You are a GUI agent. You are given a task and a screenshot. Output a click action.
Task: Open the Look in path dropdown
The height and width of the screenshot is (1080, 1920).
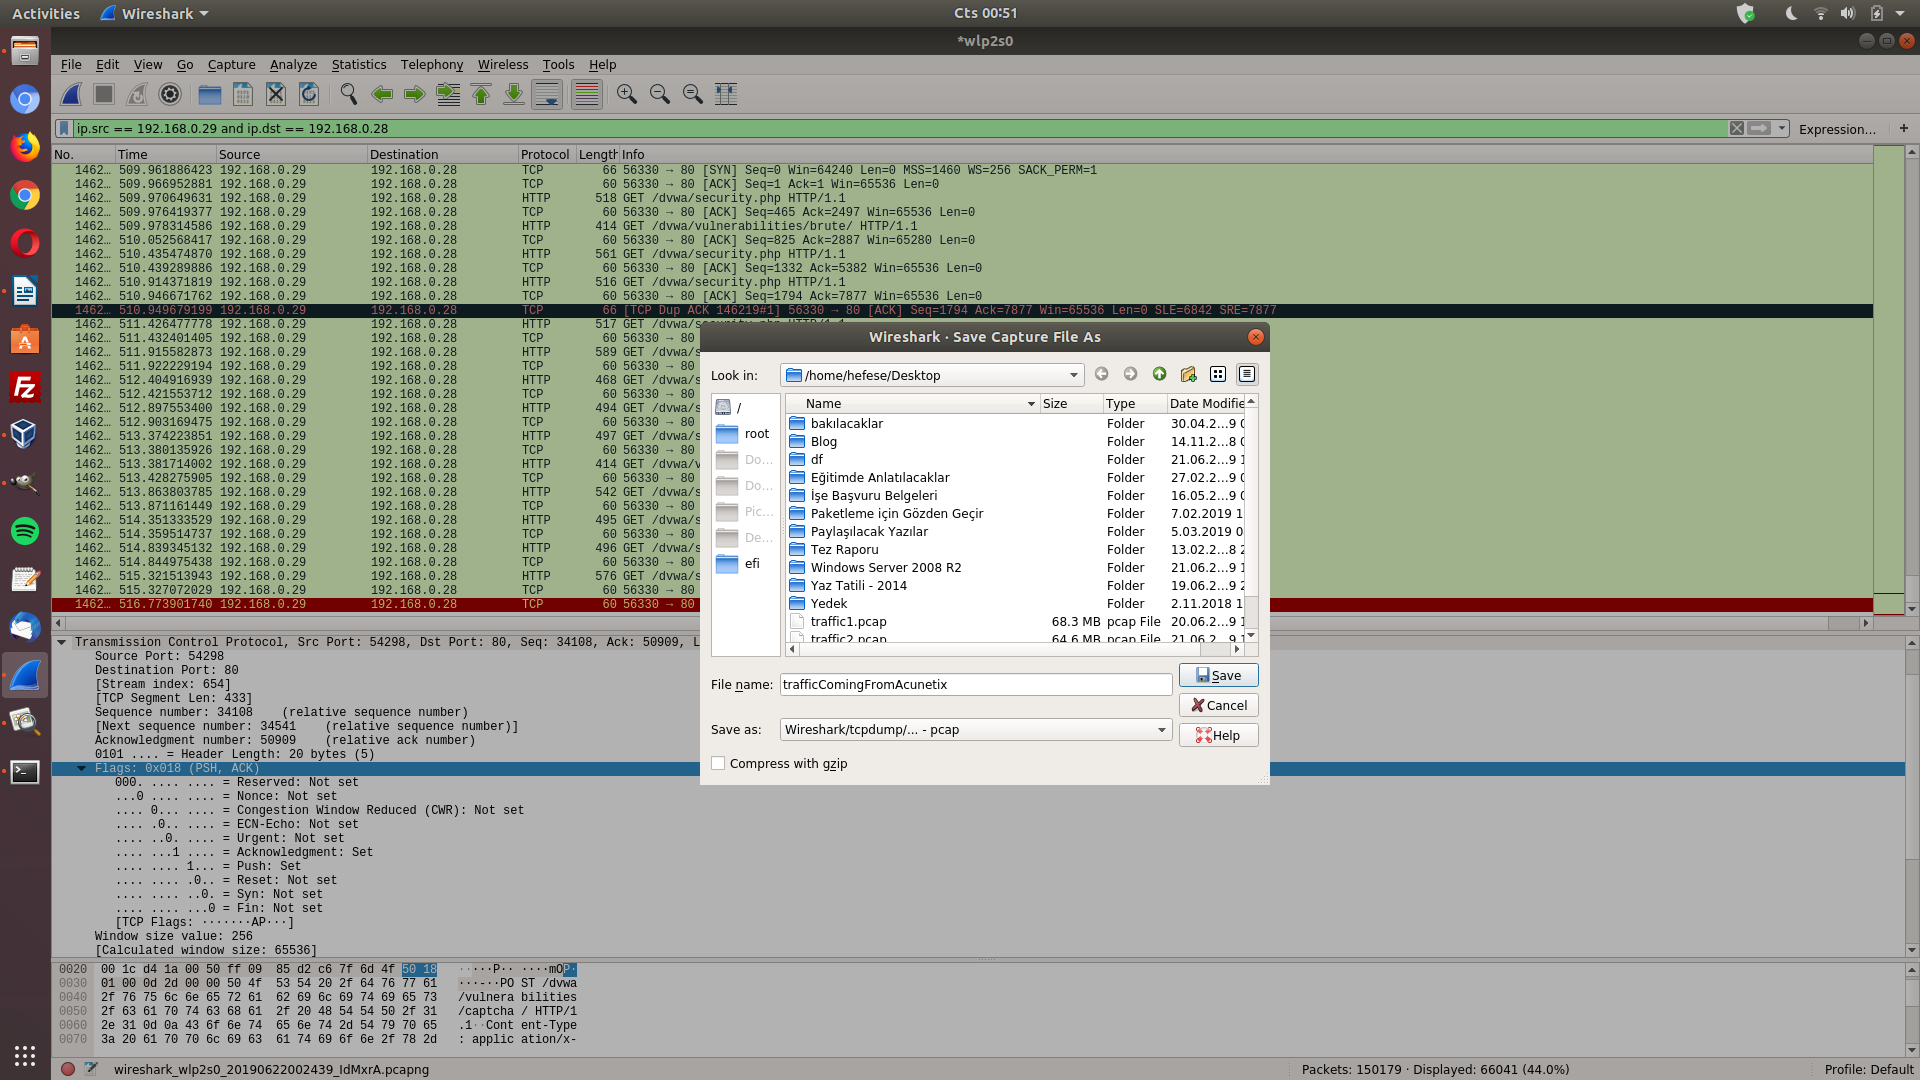point(1073,376)
